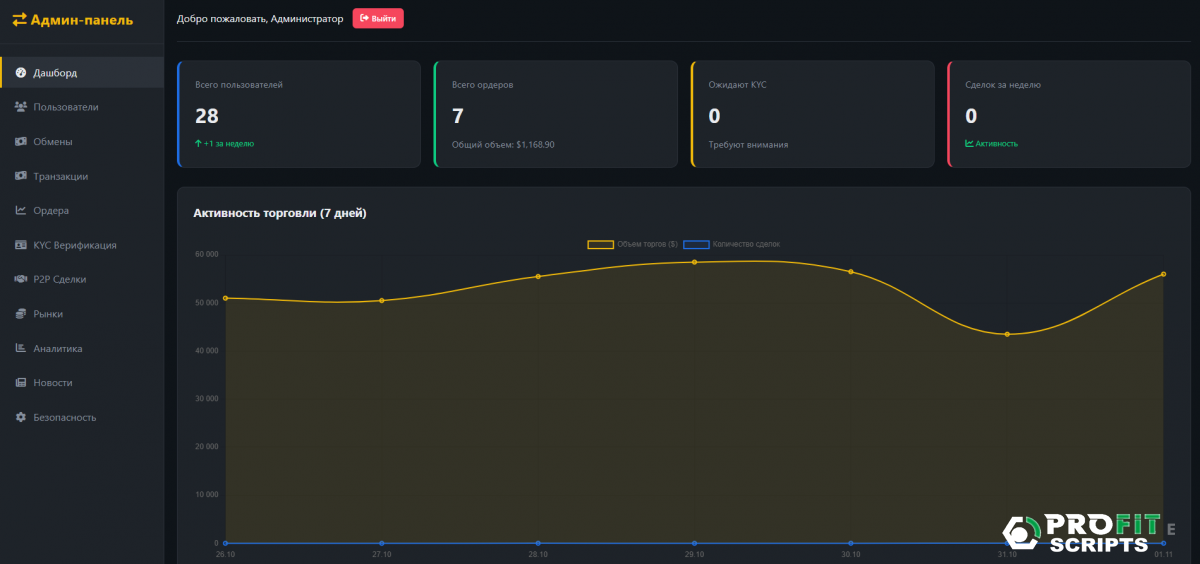Viewport: 1200px width, 564px height.
Task: Click the KYC verification ID card icon
Action: point(21,245)
